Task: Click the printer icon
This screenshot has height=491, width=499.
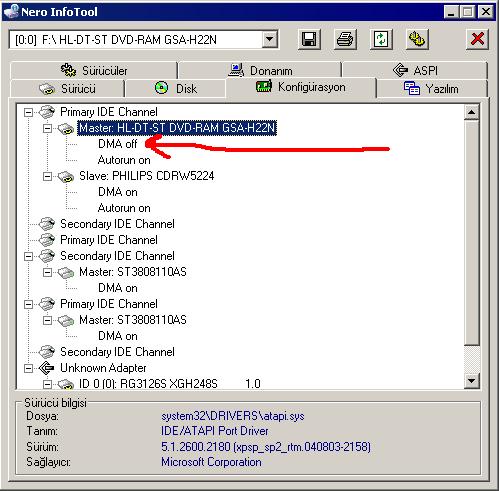Action: tap(345, 39)
